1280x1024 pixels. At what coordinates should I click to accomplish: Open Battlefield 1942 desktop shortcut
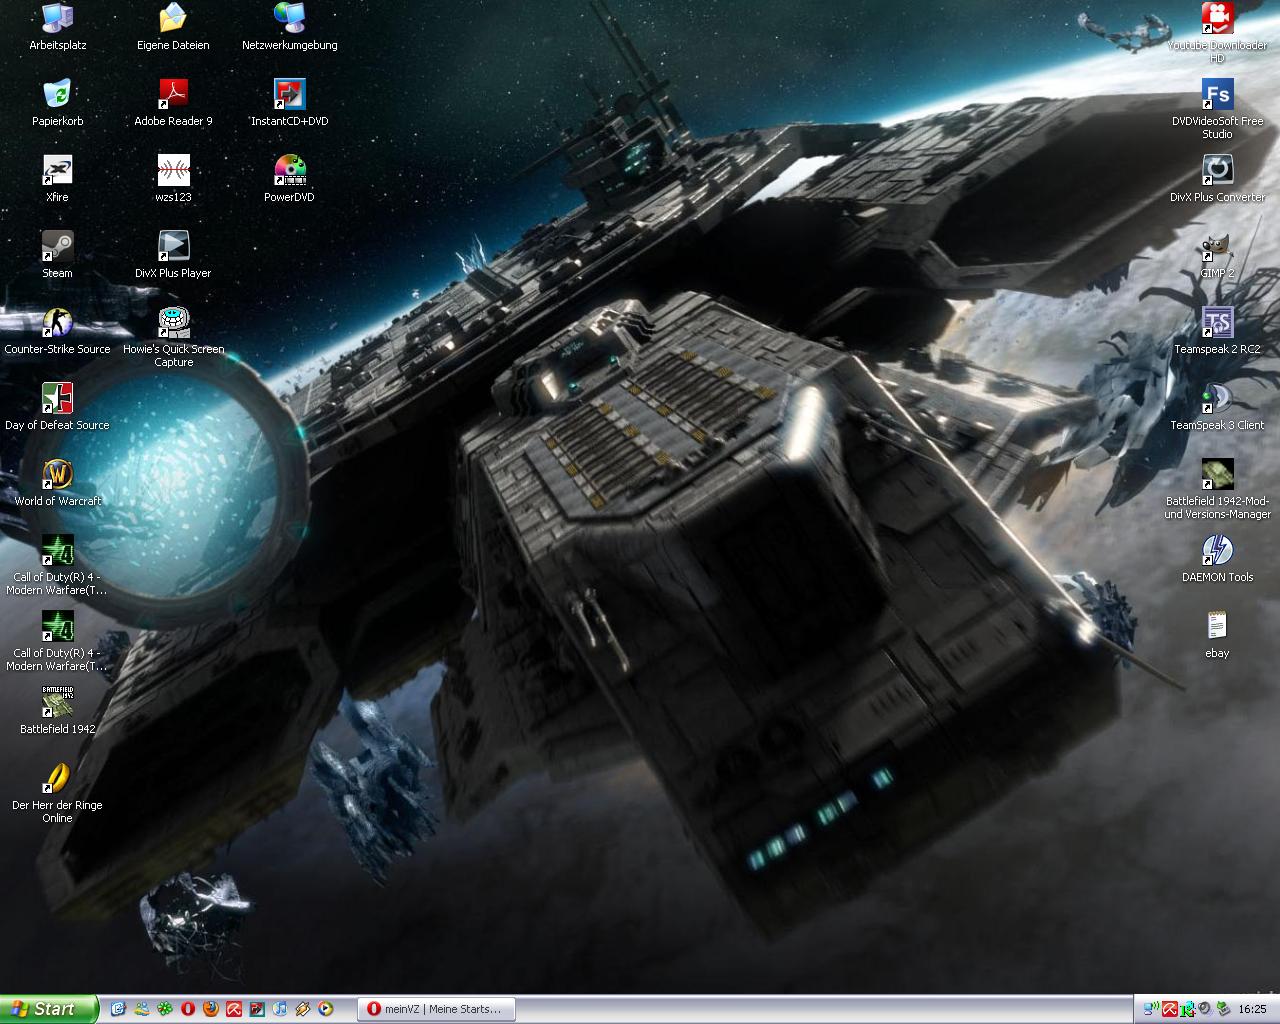tap(57, 703)
